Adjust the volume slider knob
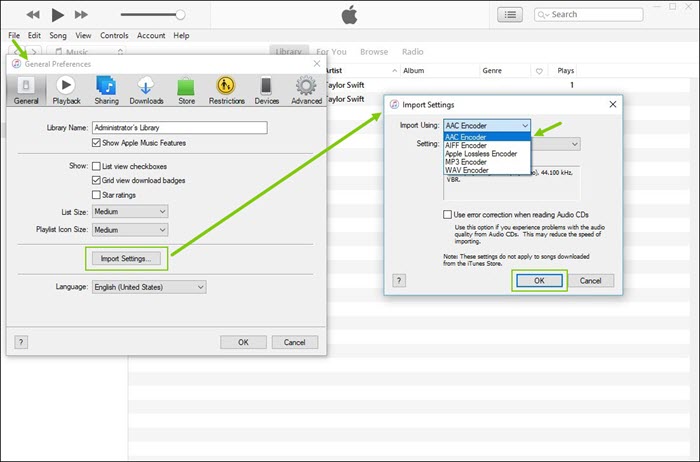This screenshot has width=700, height=462. coord(180,15)
